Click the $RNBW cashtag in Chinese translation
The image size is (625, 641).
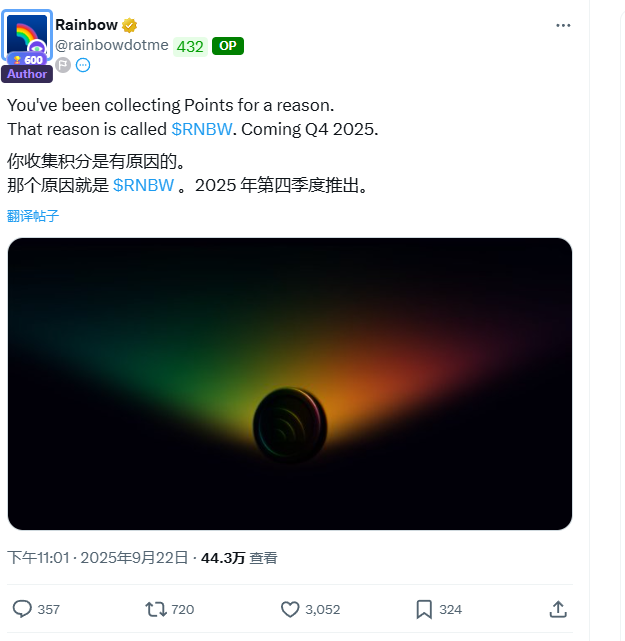pyautogui.click(x=143, y=185)
